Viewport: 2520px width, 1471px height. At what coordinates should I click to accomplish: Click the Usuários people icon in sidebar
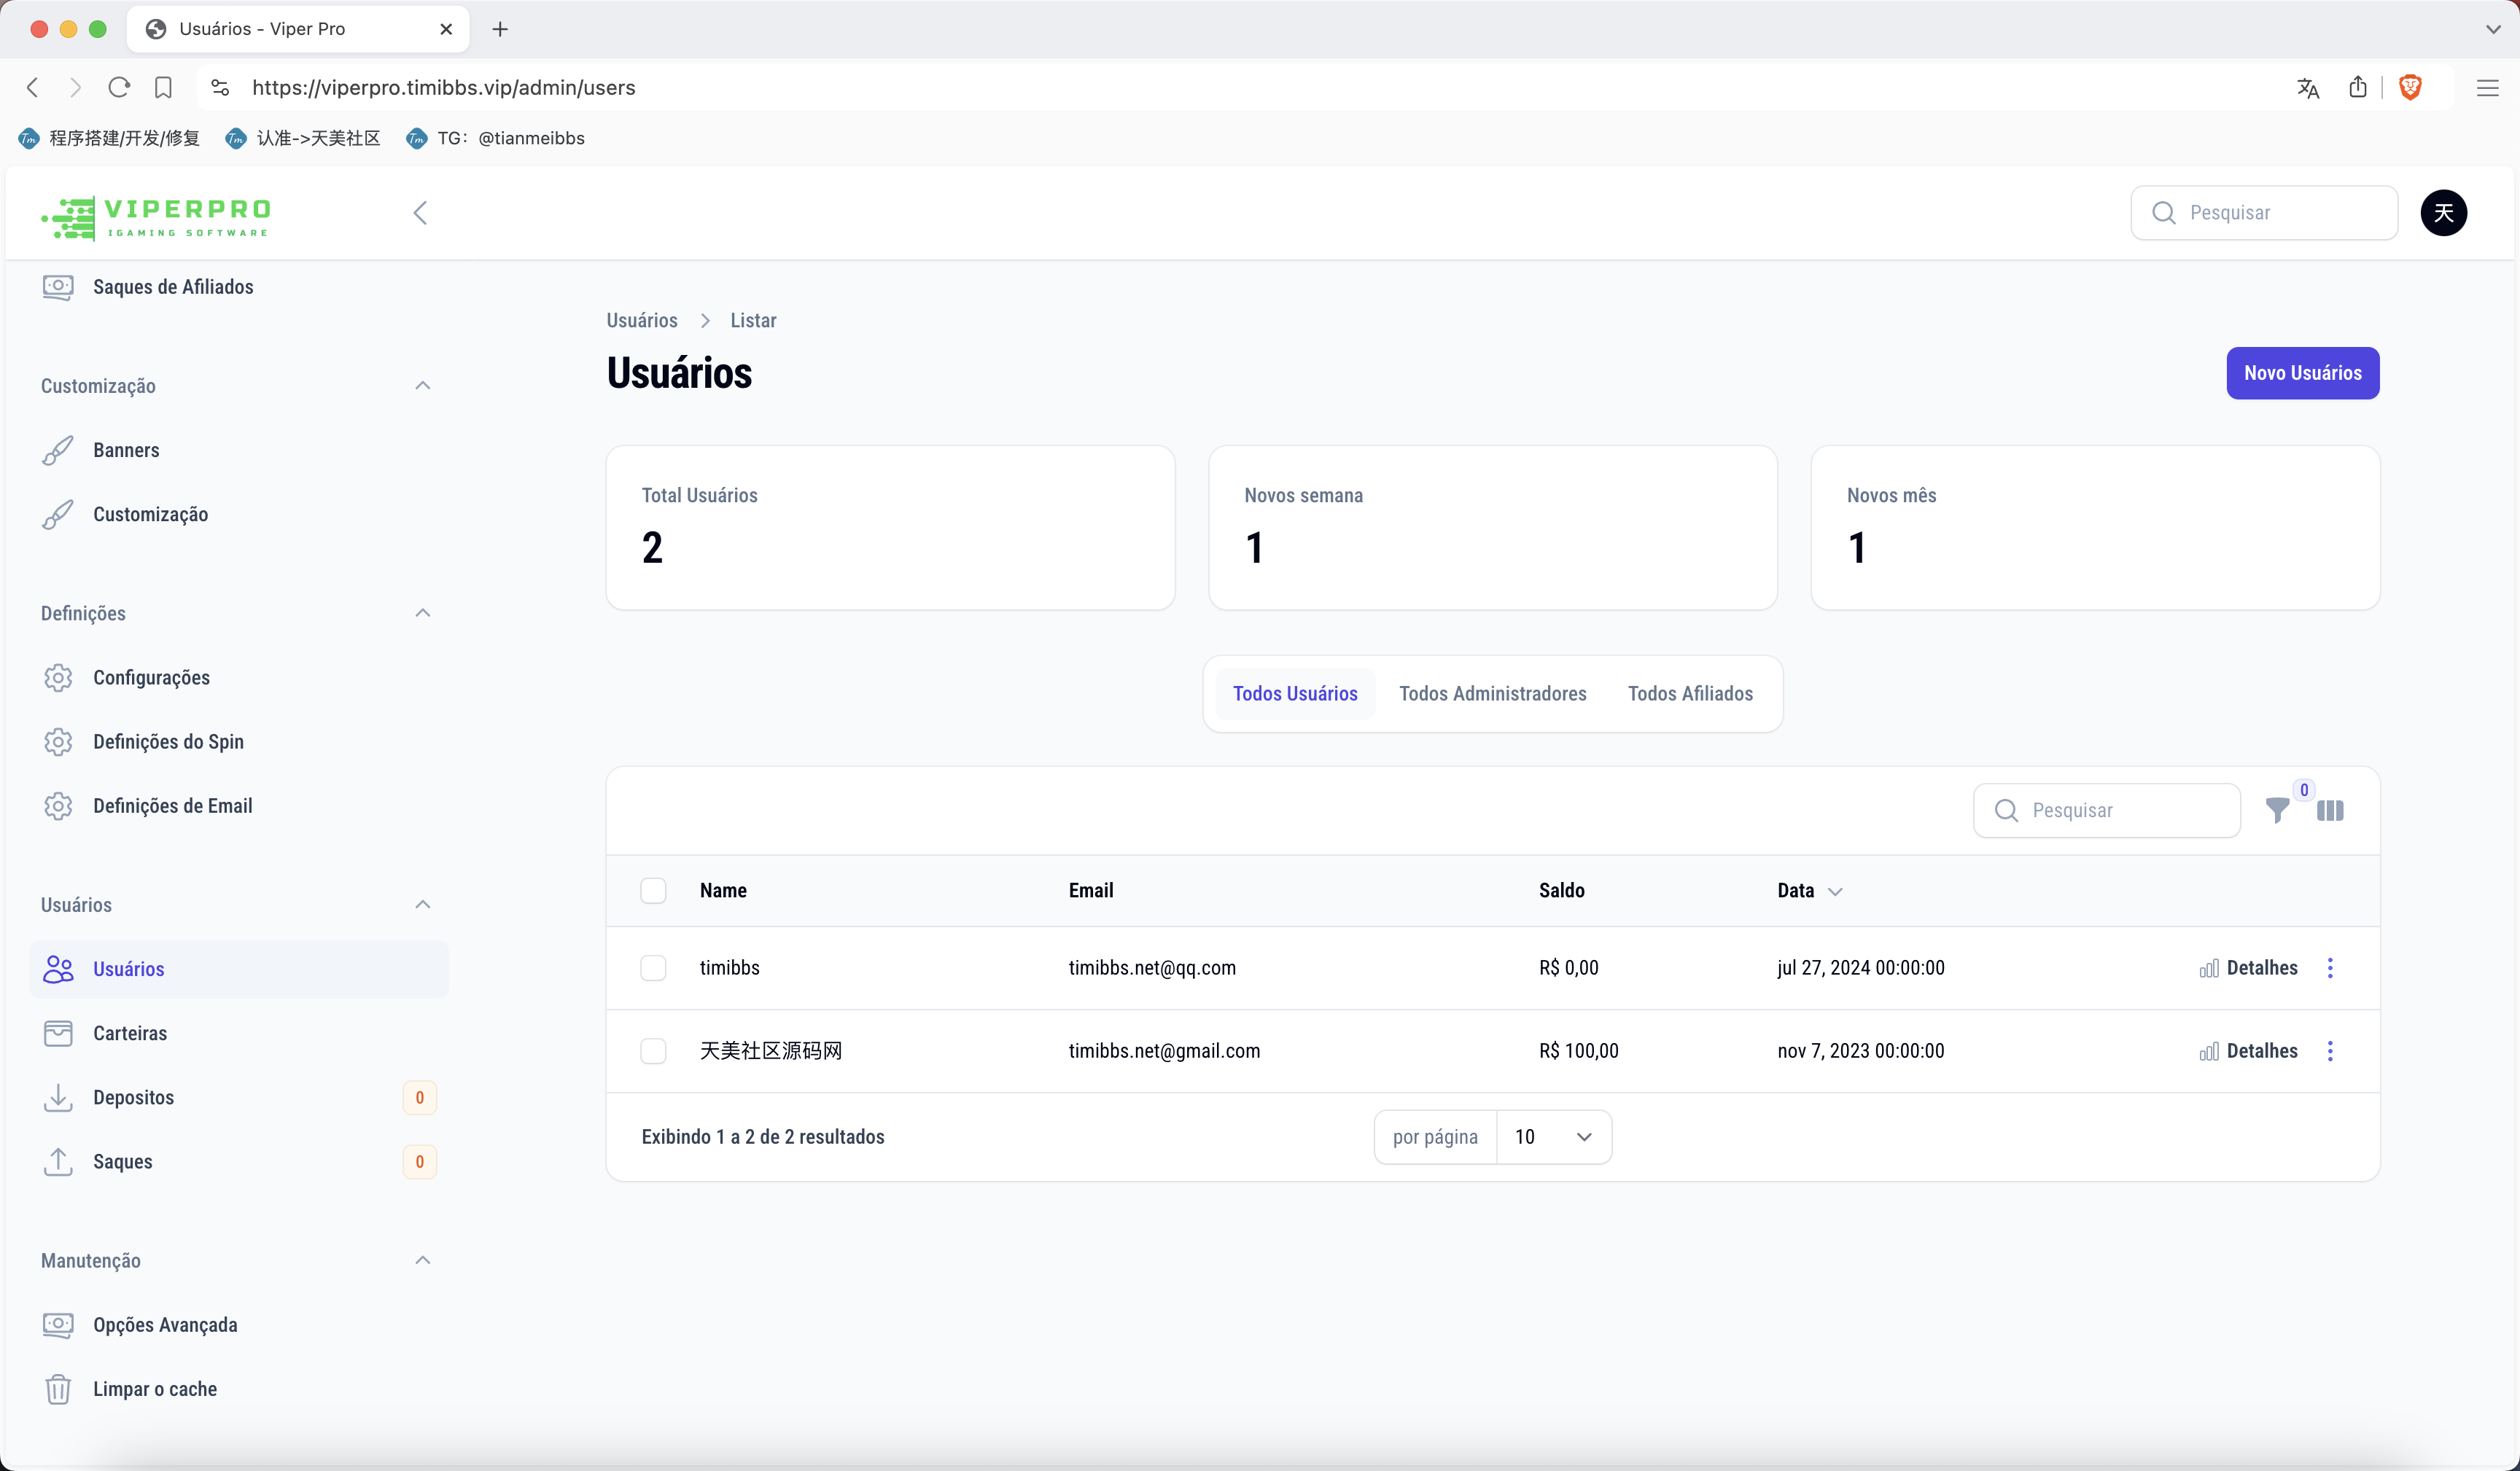(58, 969)
